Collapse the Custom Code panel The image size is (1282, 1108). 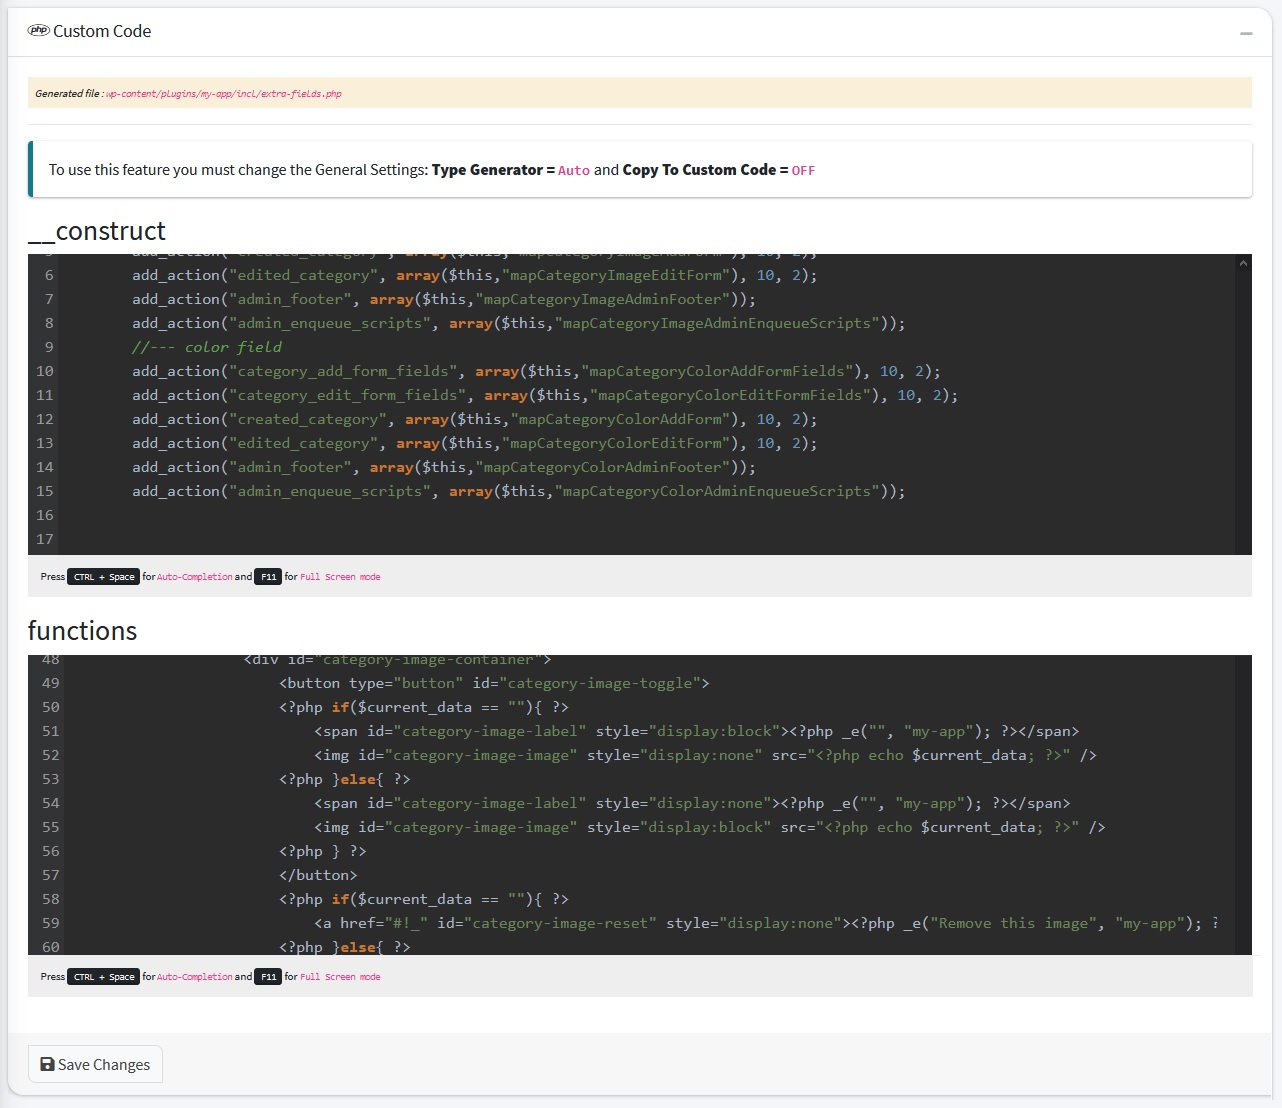tap(1246, 33)
